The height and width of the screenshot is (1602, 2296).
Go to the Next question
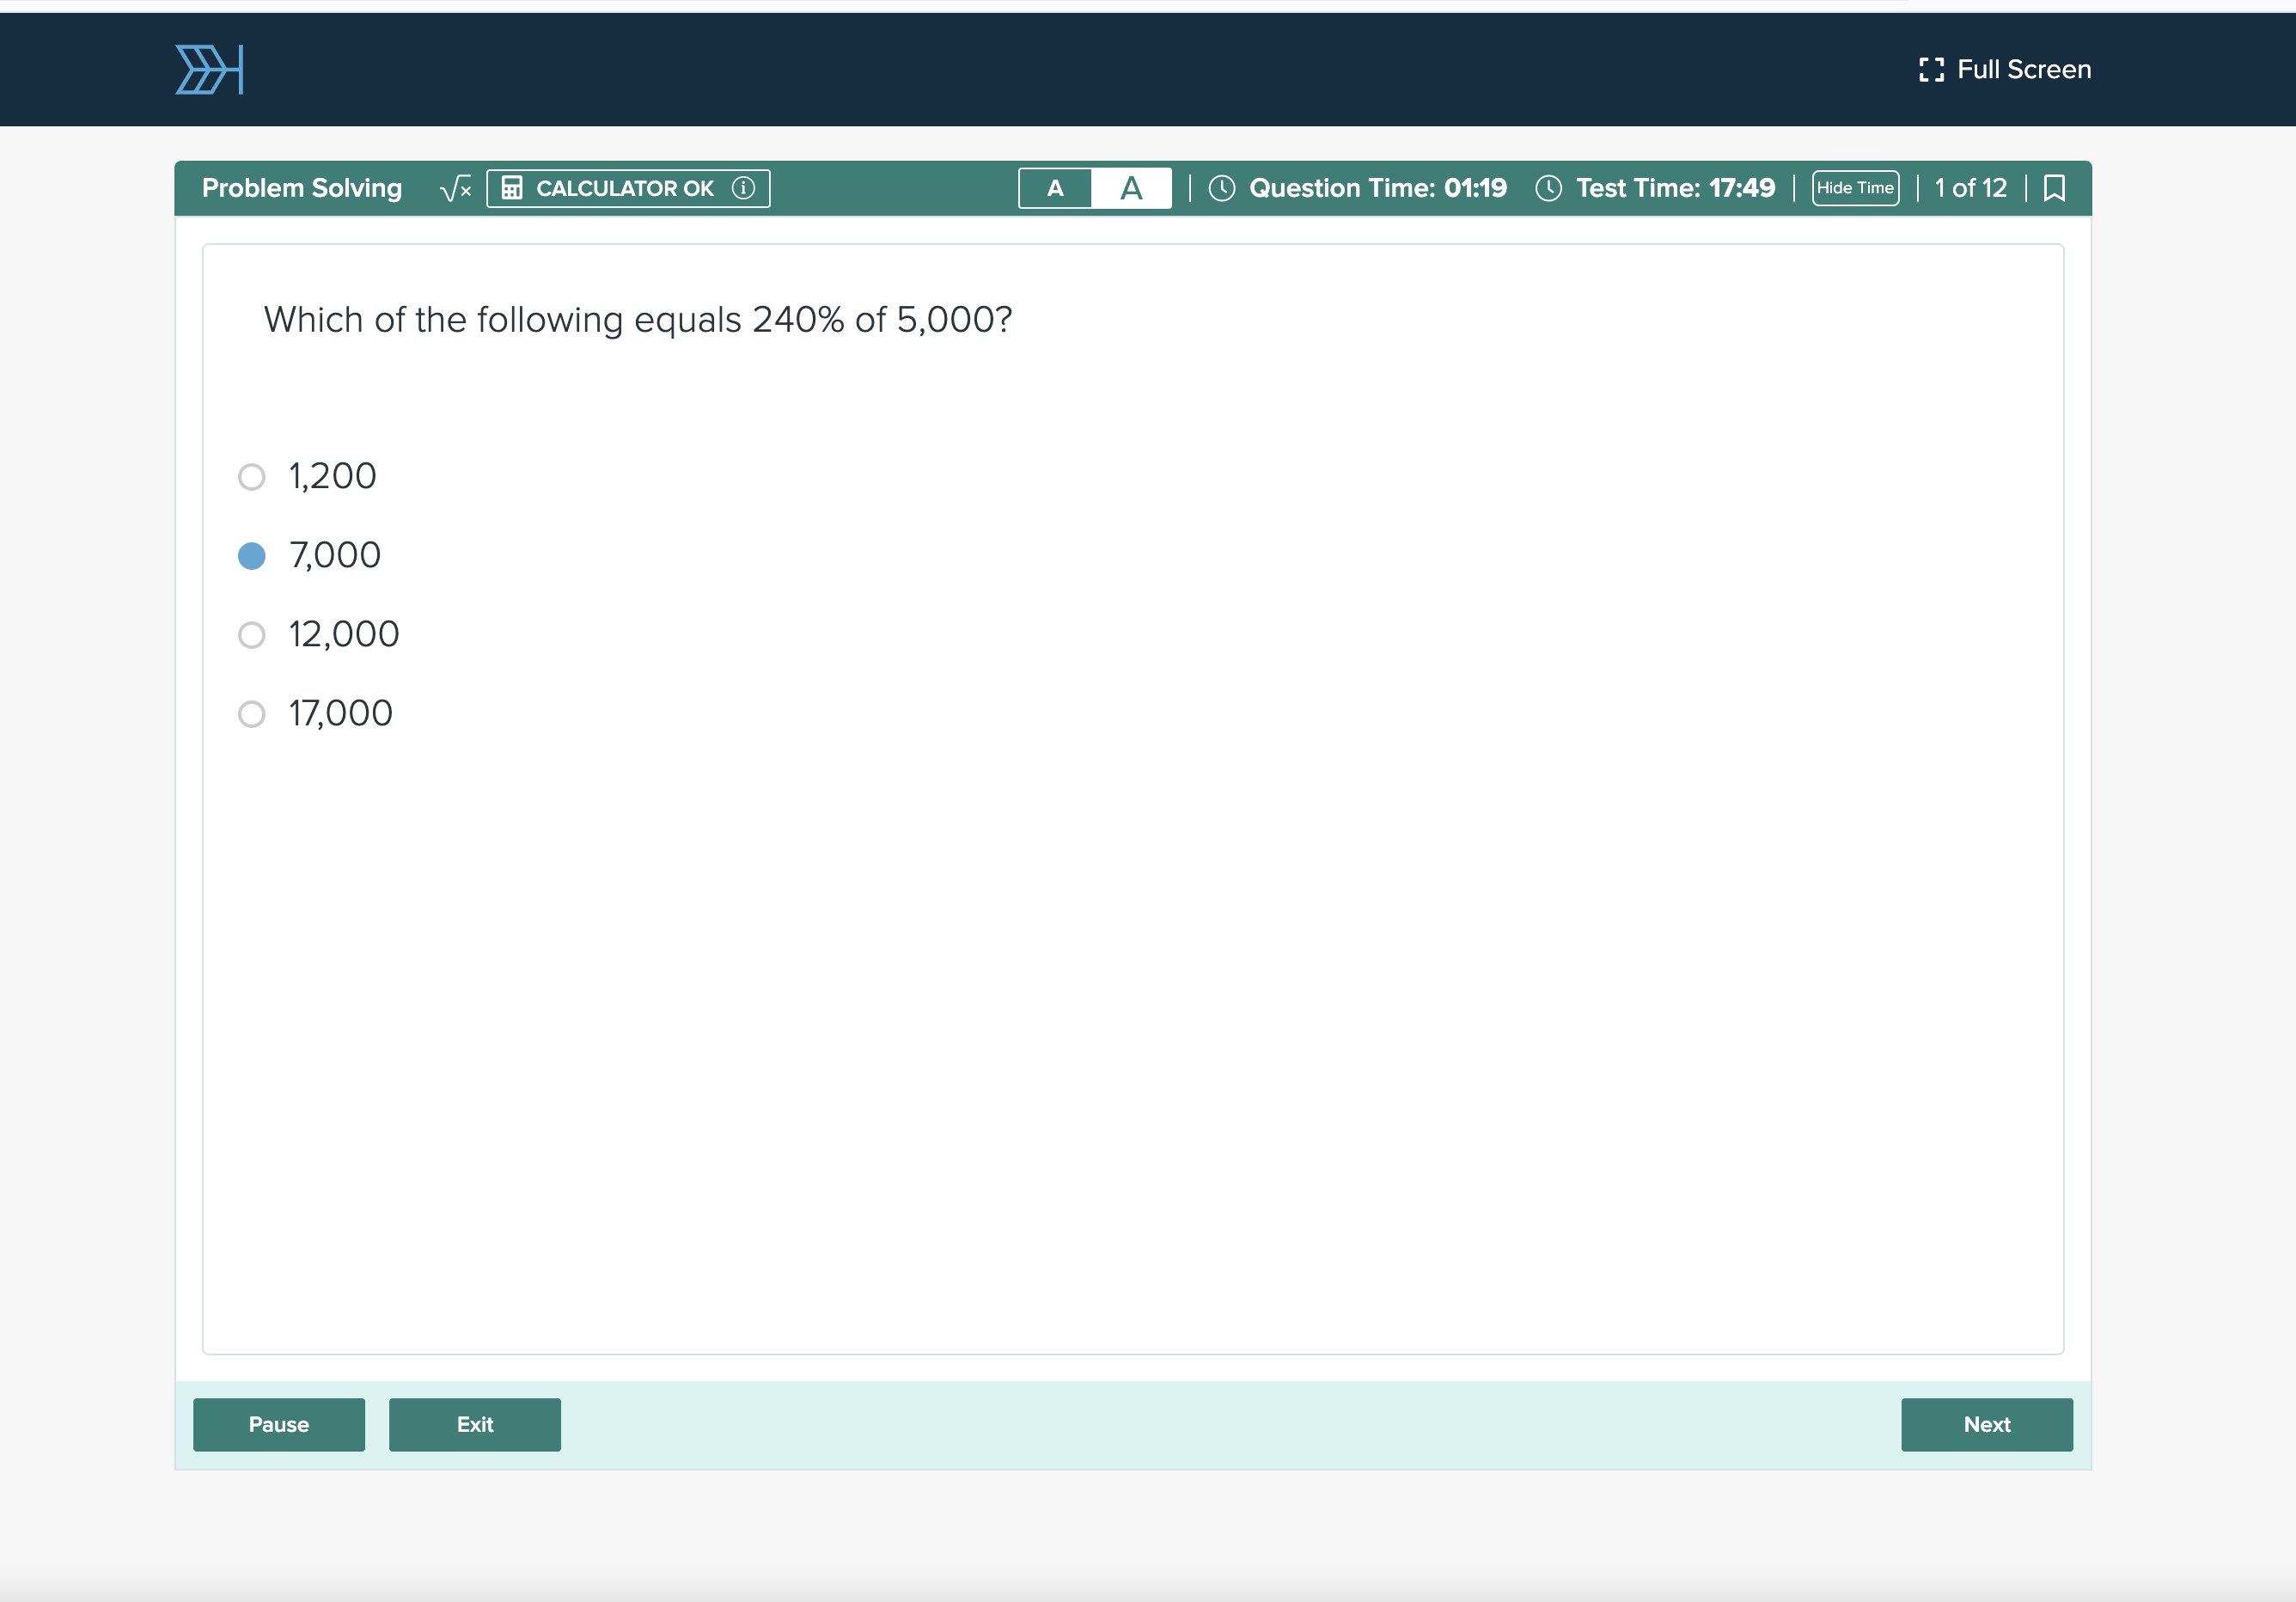pyautogui.click(x=1986, y=1424)
